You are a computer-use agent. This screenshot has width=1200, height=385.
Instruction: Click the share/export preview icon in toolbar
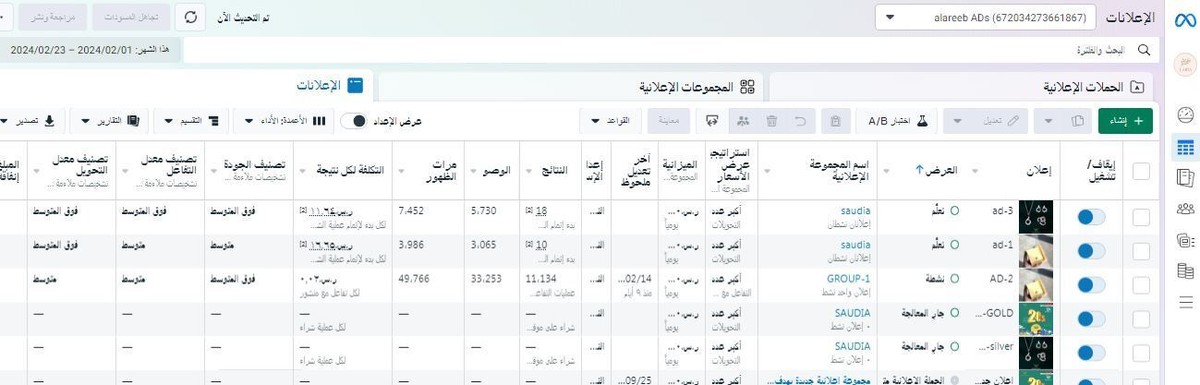712,121
